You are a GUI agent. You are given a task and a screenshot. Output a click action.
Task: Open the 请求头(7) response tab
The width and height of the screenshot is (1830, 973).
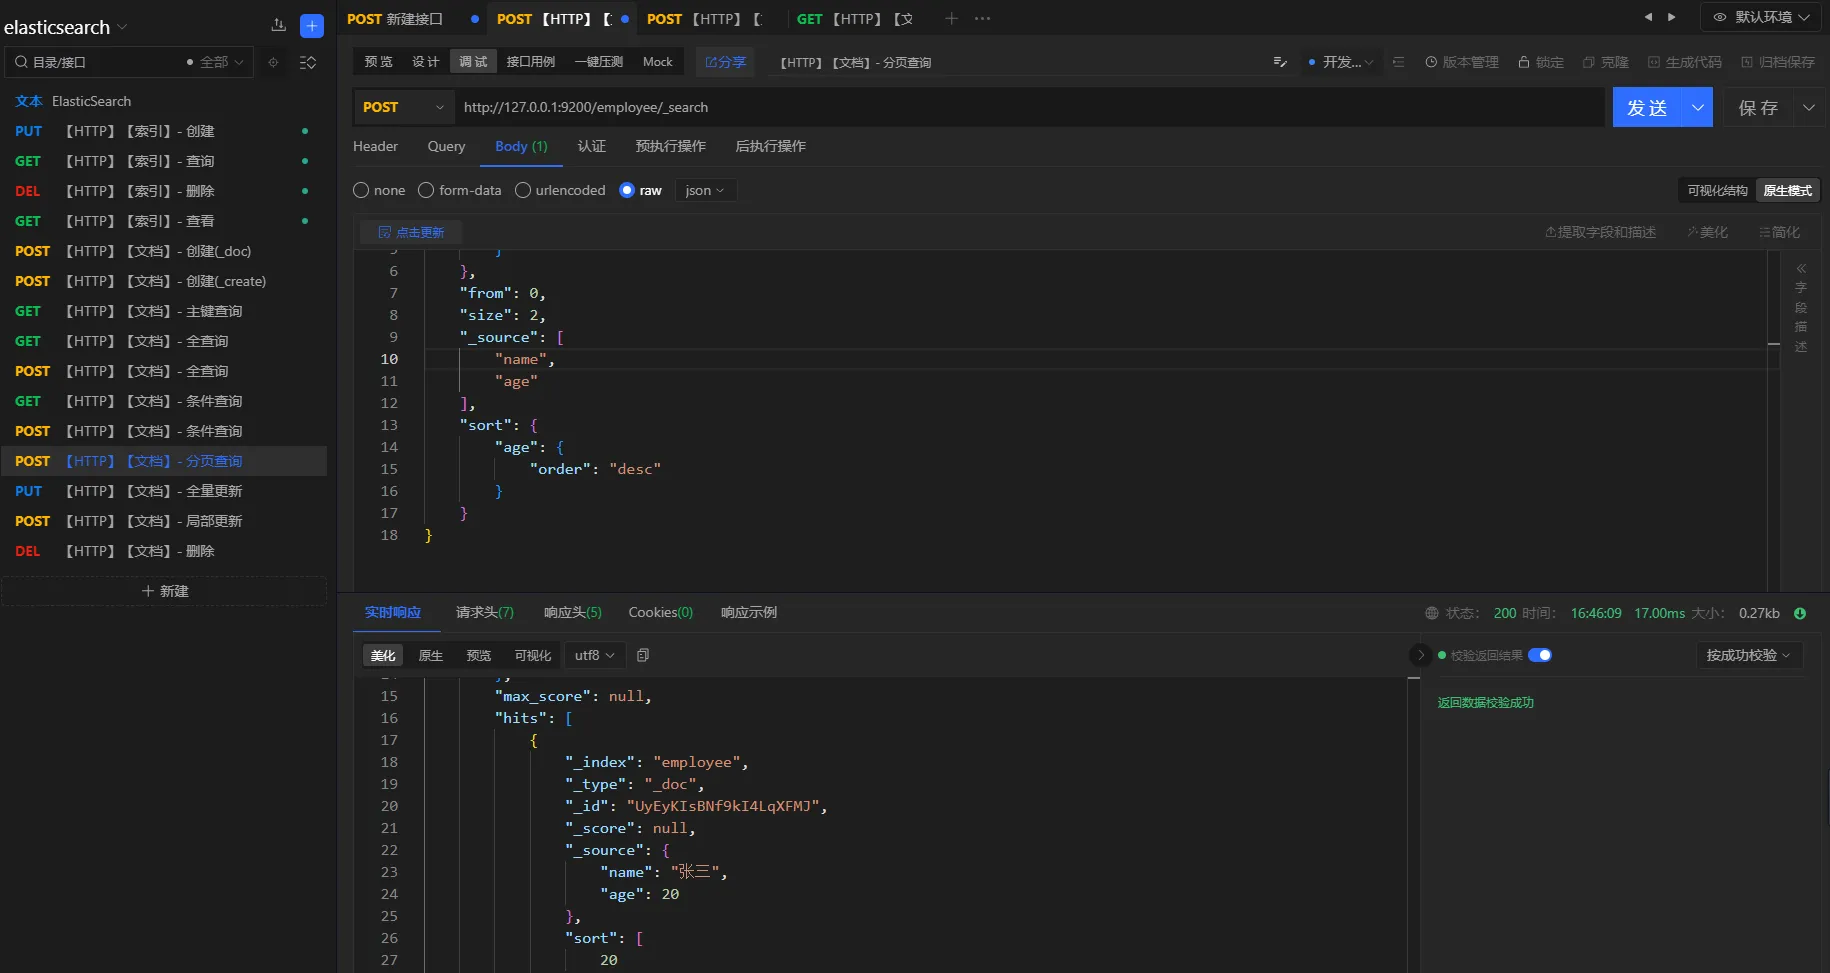(484, 612)
